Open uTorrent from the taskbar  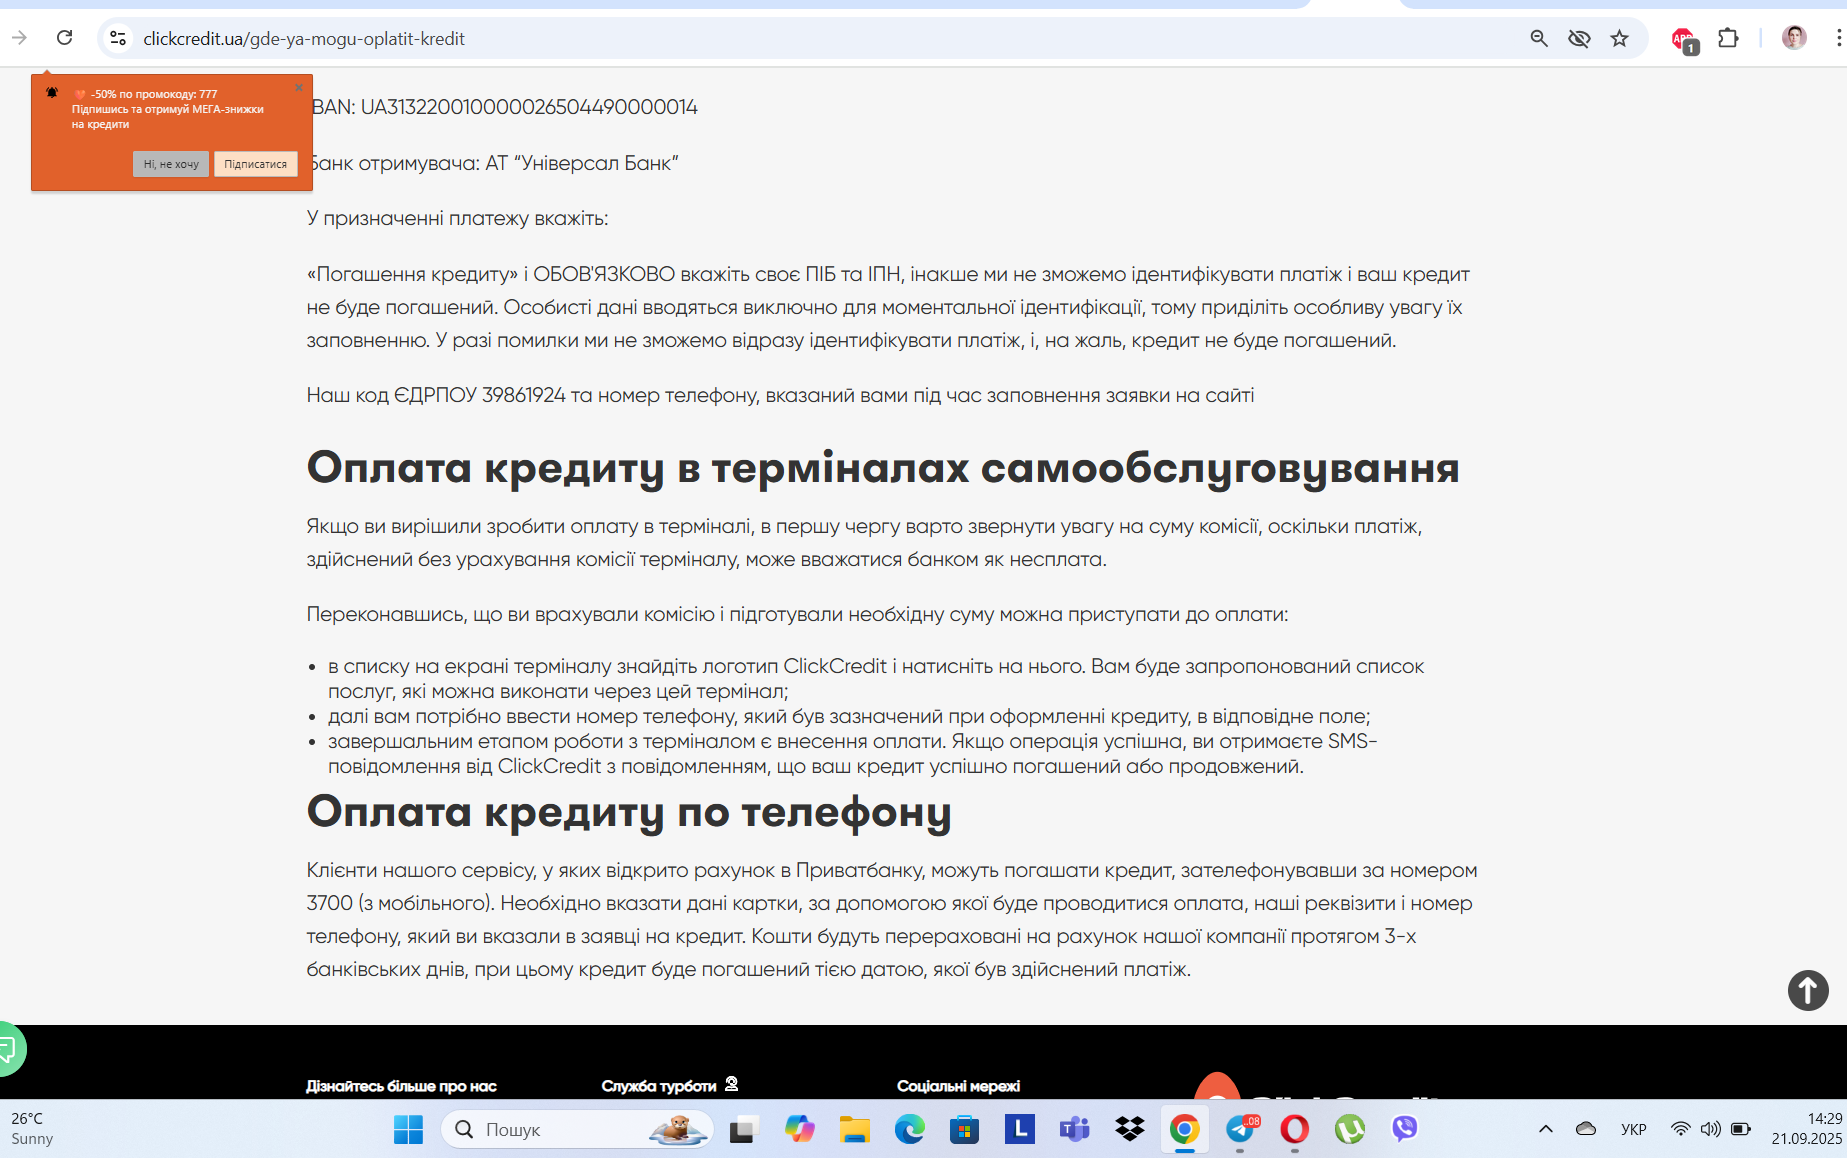pos(1349,1130)
